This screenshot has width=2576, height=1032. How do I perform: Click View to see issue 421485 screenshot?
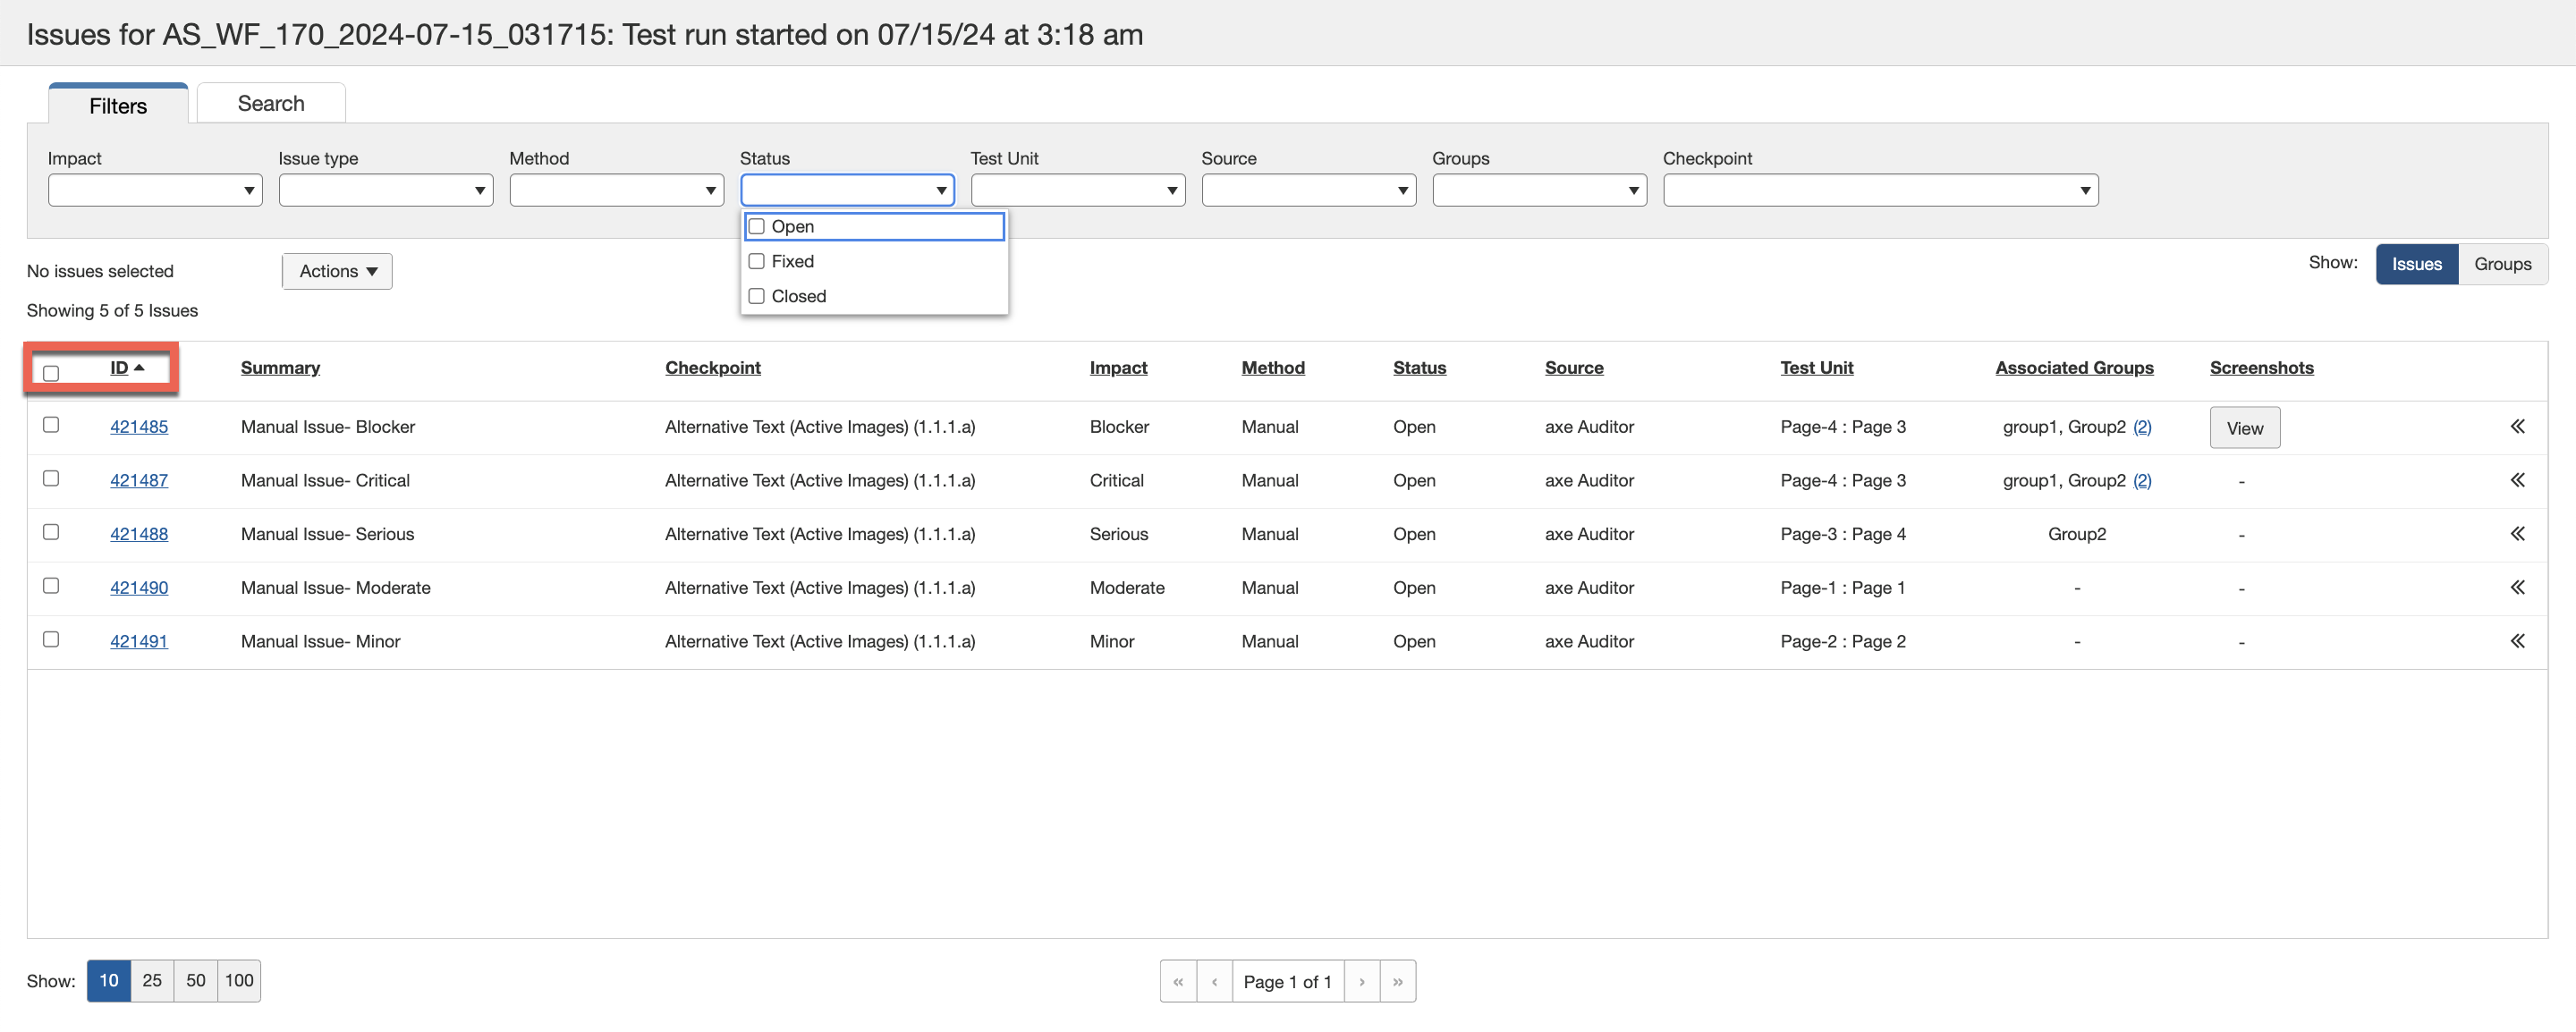click(x=2244, y=427)
